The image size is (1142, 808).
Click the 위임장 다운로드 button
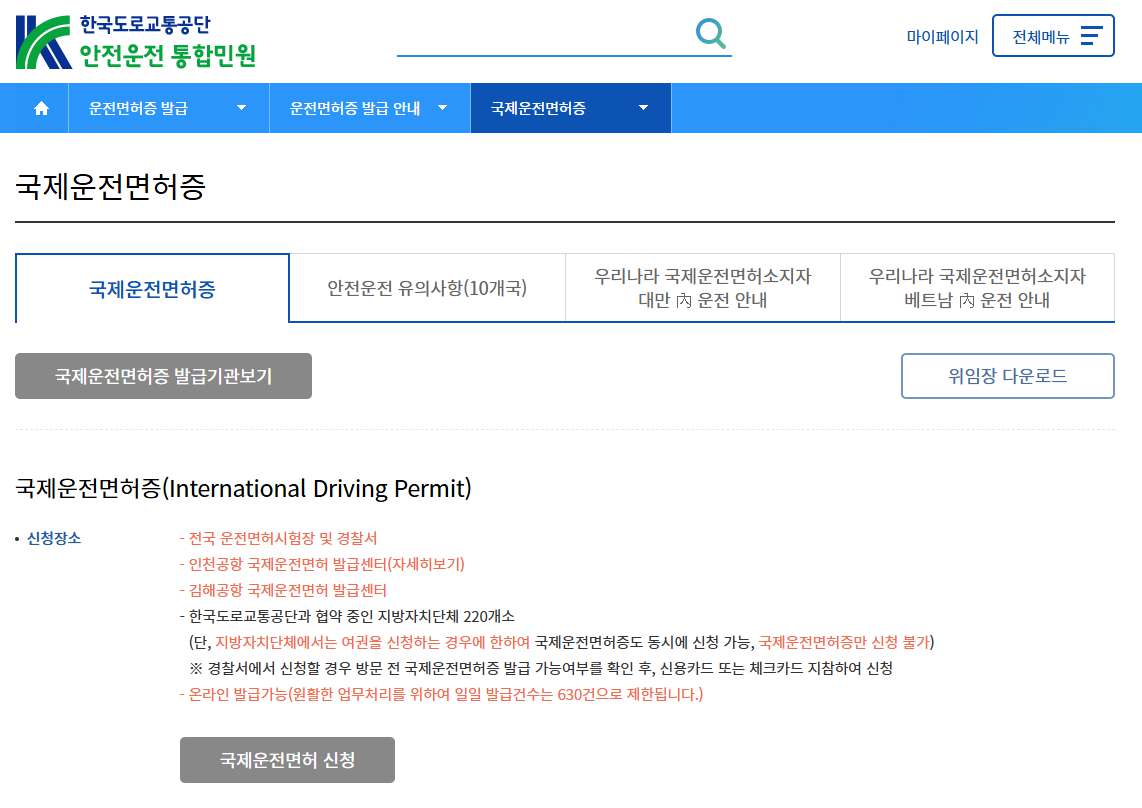click(x=1007, y=376)
